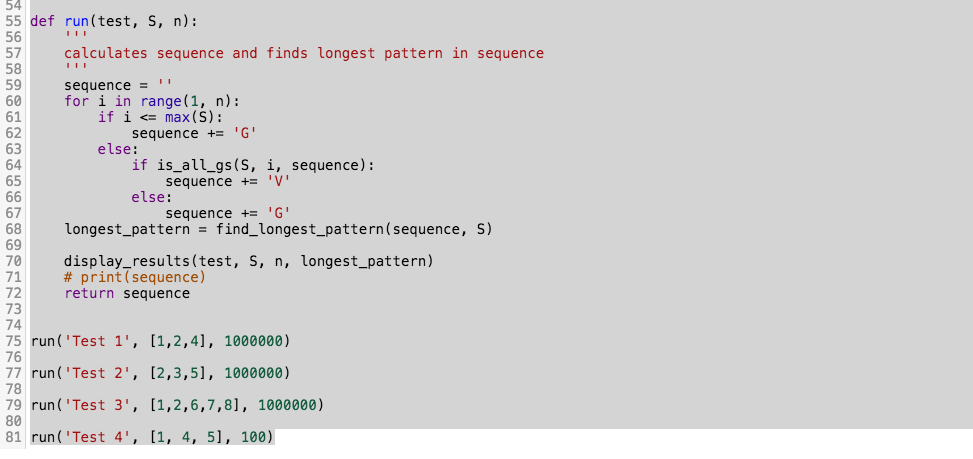
Task: Click line number 68 in the gutter
Action: tap(14, 230)
